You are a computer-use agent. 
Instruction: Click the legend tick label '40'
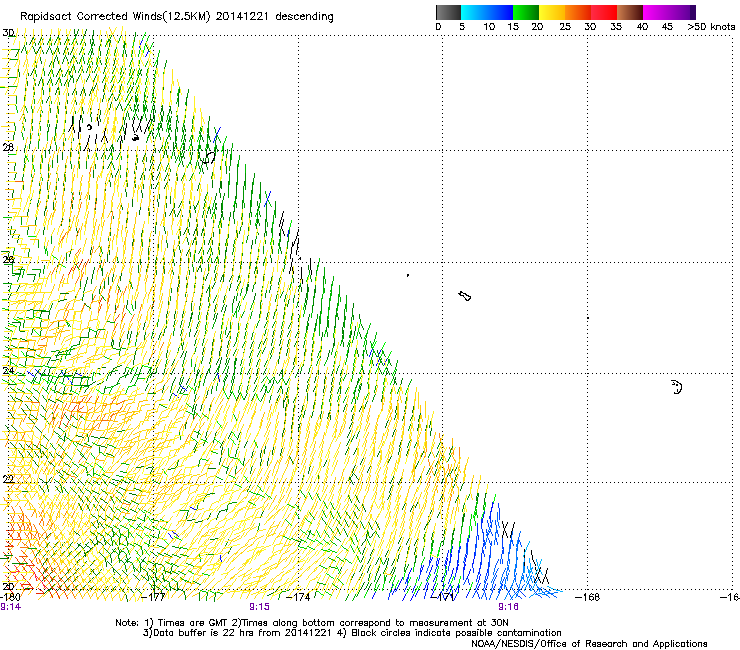pos(642,27)
